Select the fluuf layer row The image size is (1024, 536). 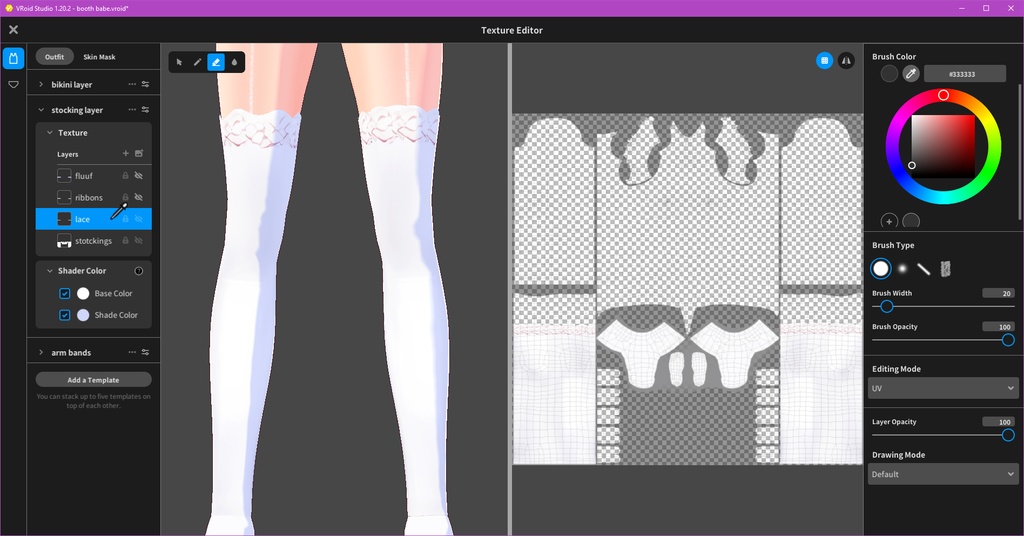click(93, 176)
